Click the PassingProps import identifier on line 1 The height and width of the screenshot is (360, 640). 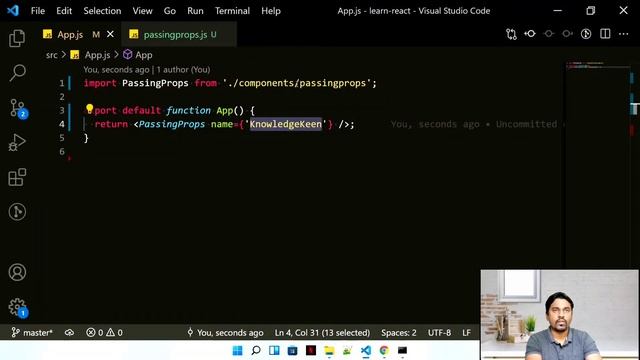tap(155, 83)
